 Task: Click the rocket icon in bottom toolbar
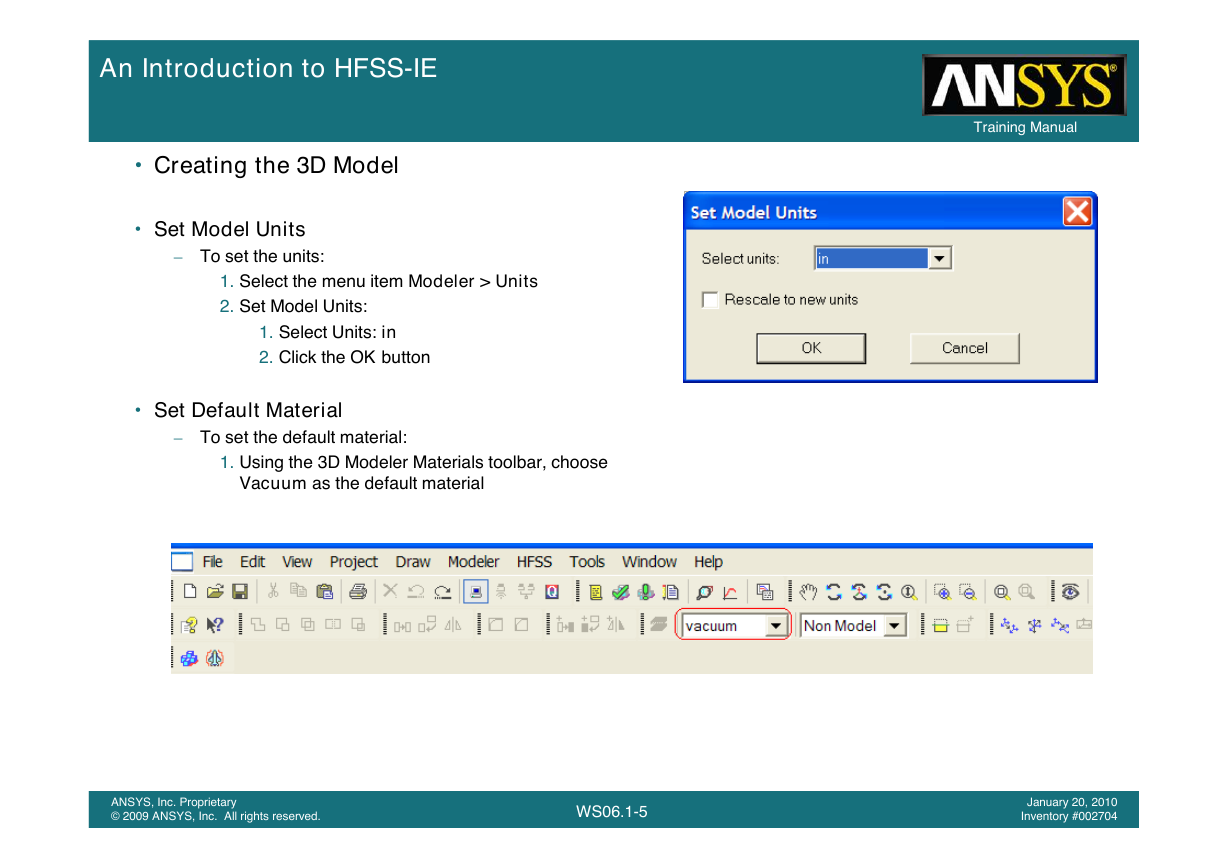pos(215,658)
